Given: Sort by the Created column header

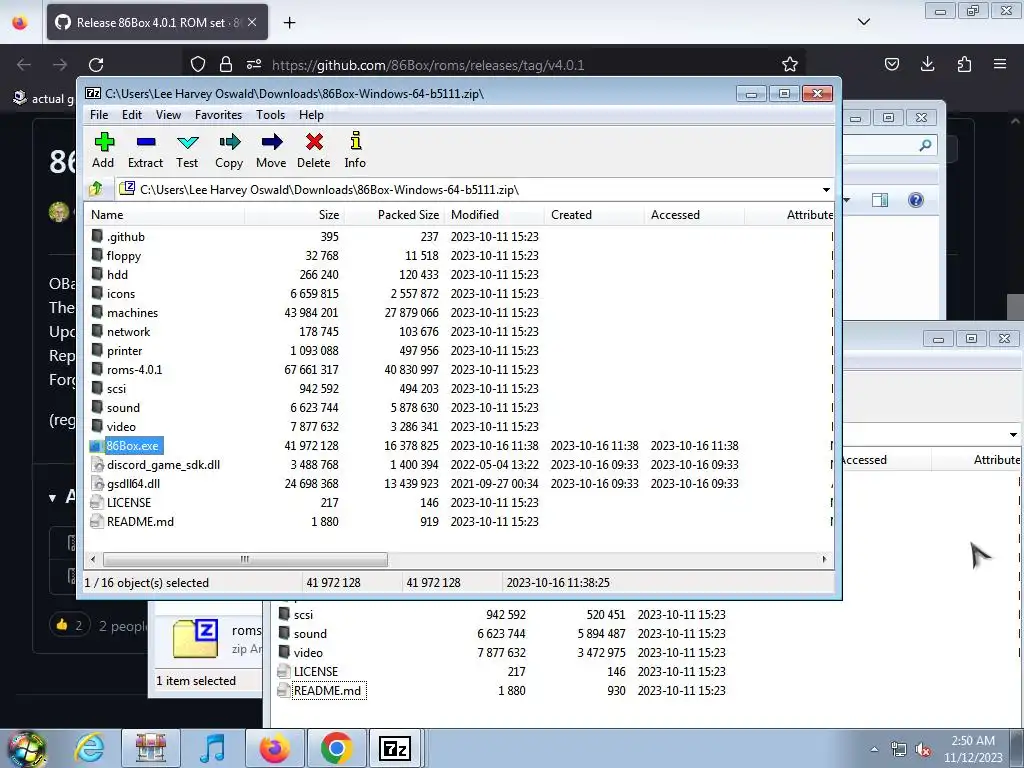Looking at the screenshot, I should 594,215.
